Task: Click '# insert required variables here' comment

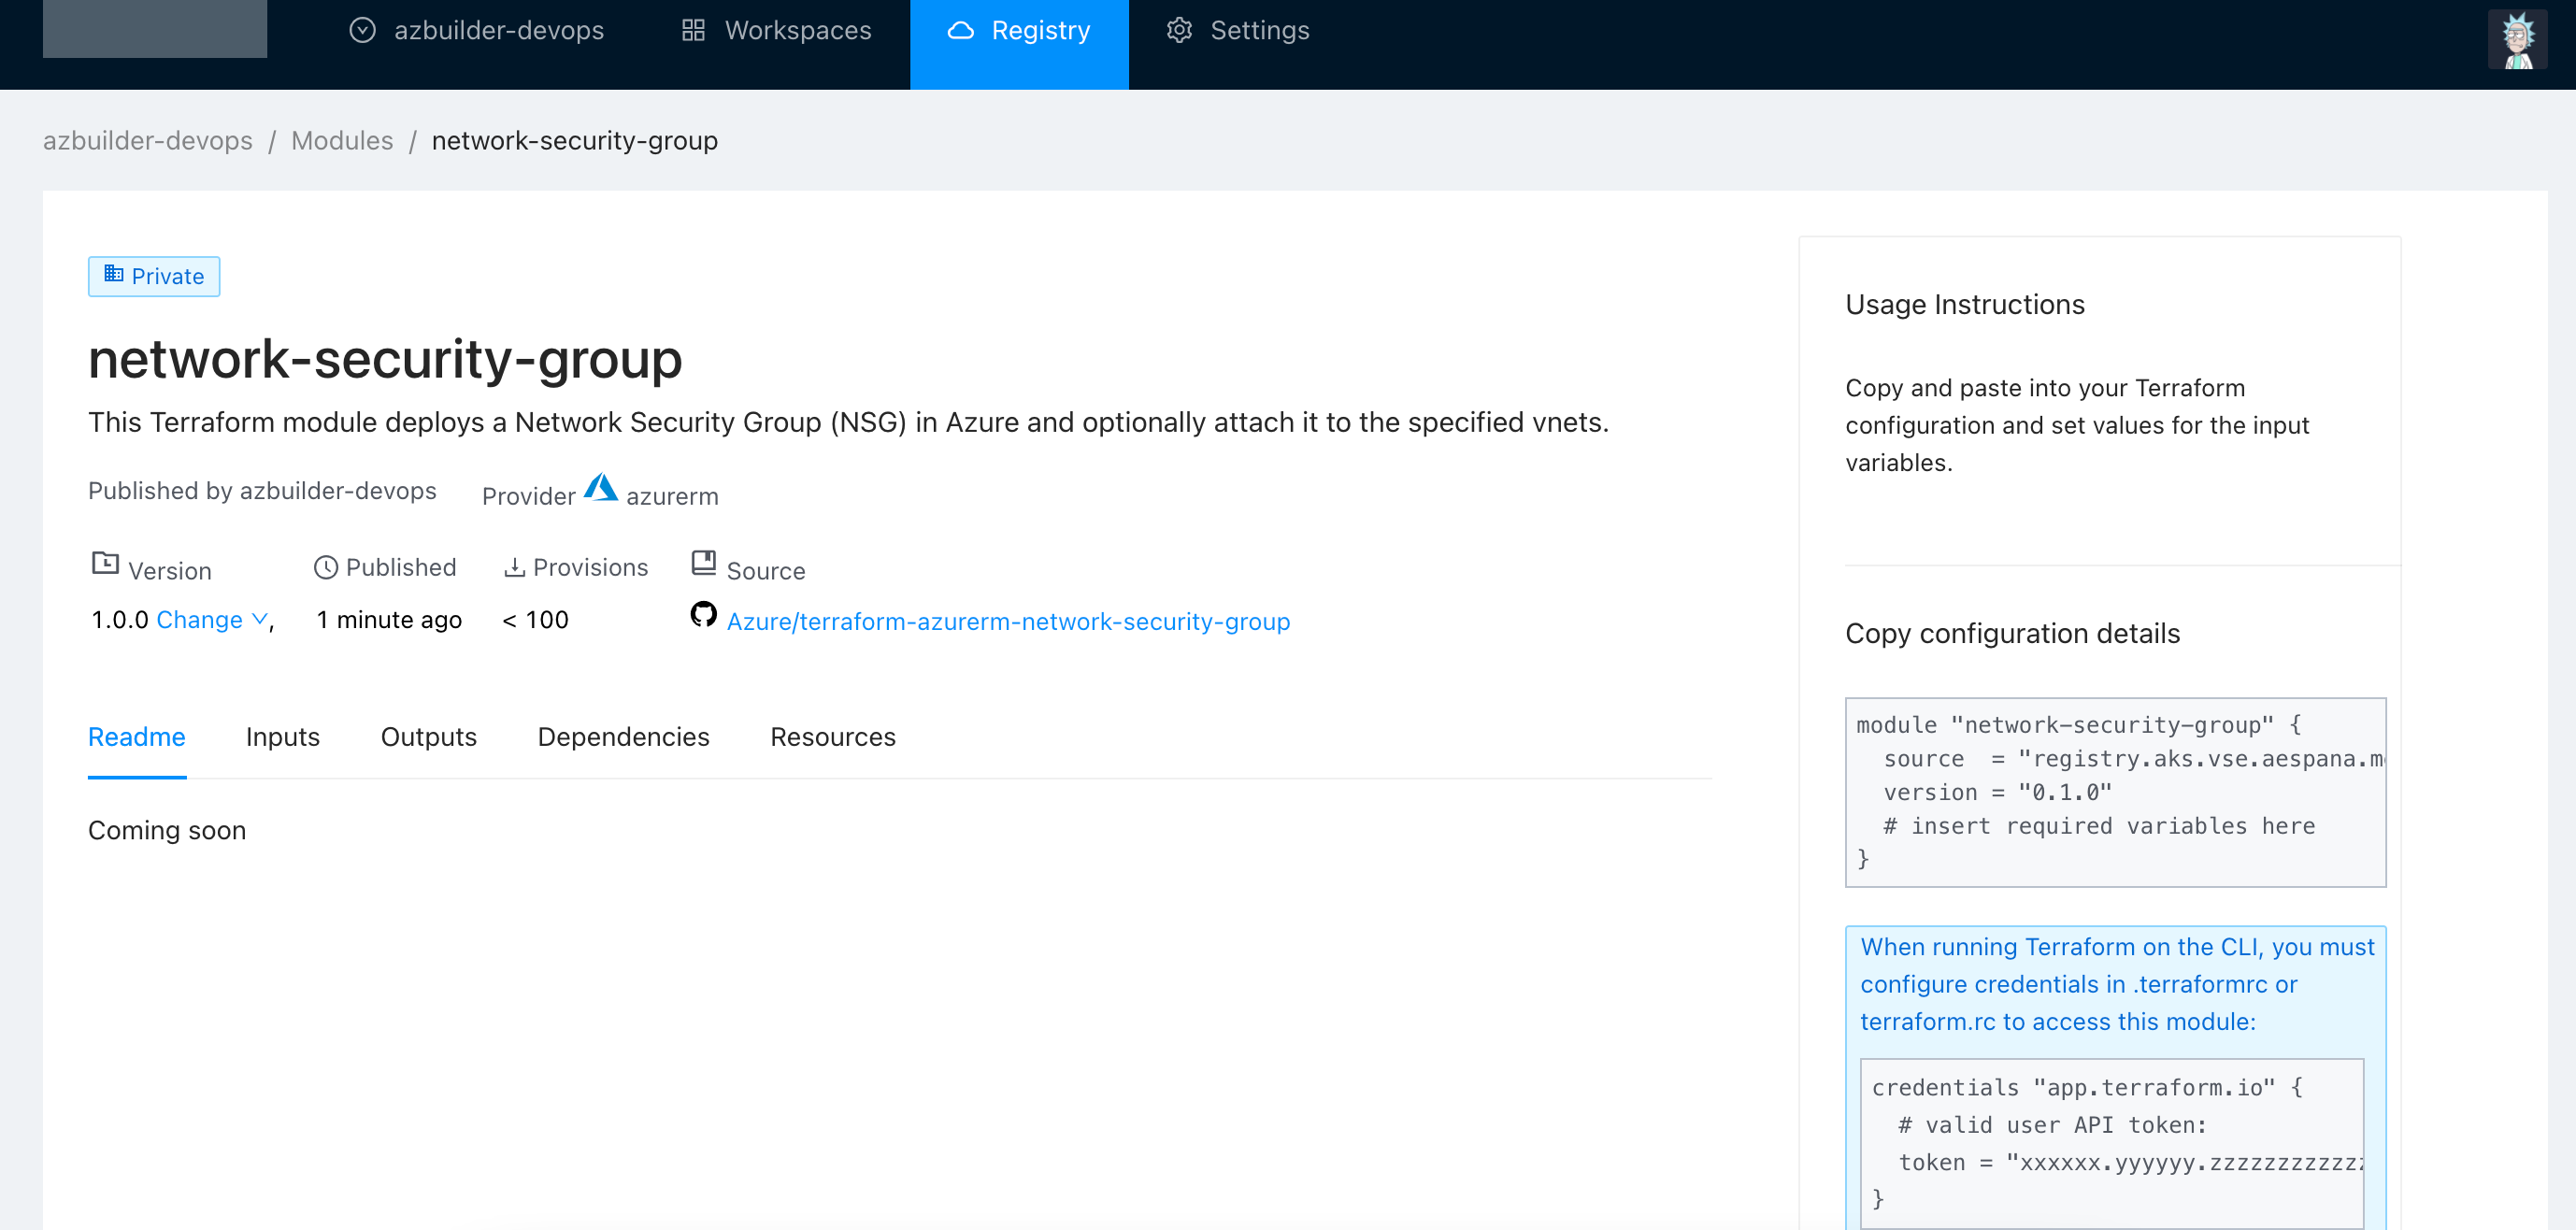Action: pyautogui.click(x=2099, y=826)
